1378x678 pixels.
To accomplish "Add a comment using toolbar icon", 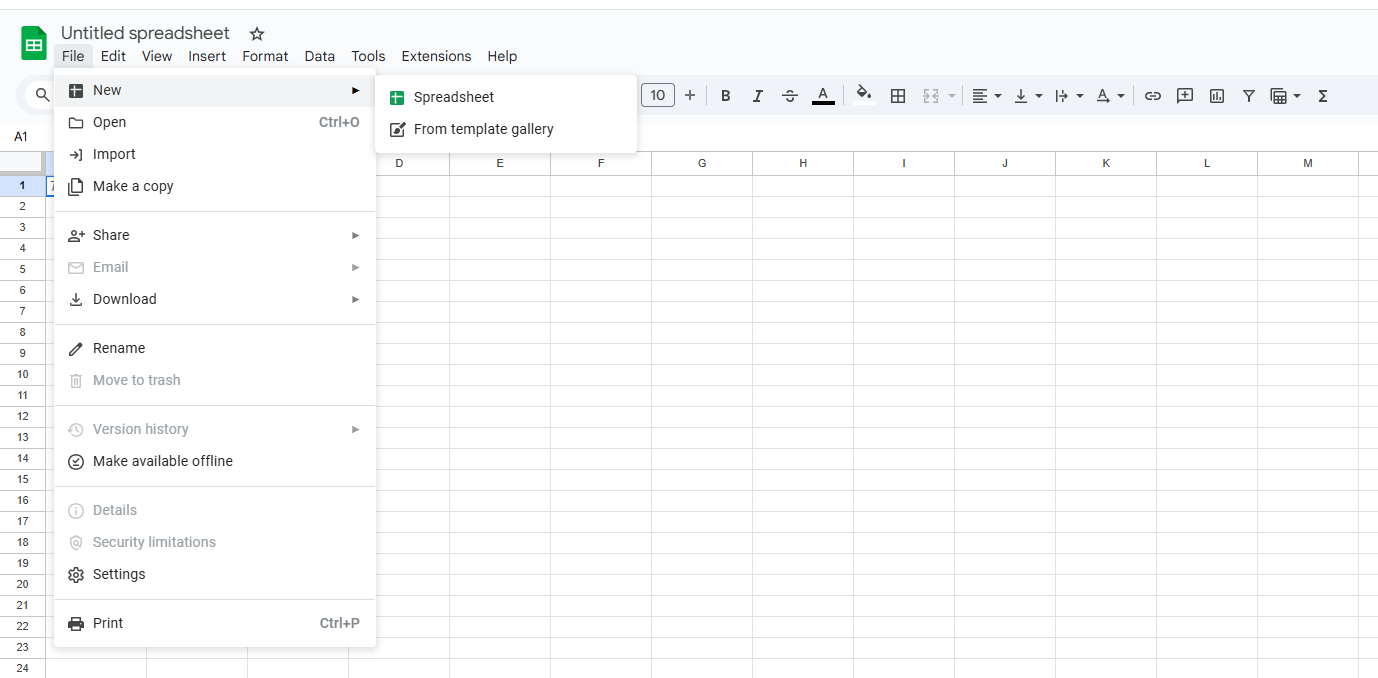I will coord(1185,96).
